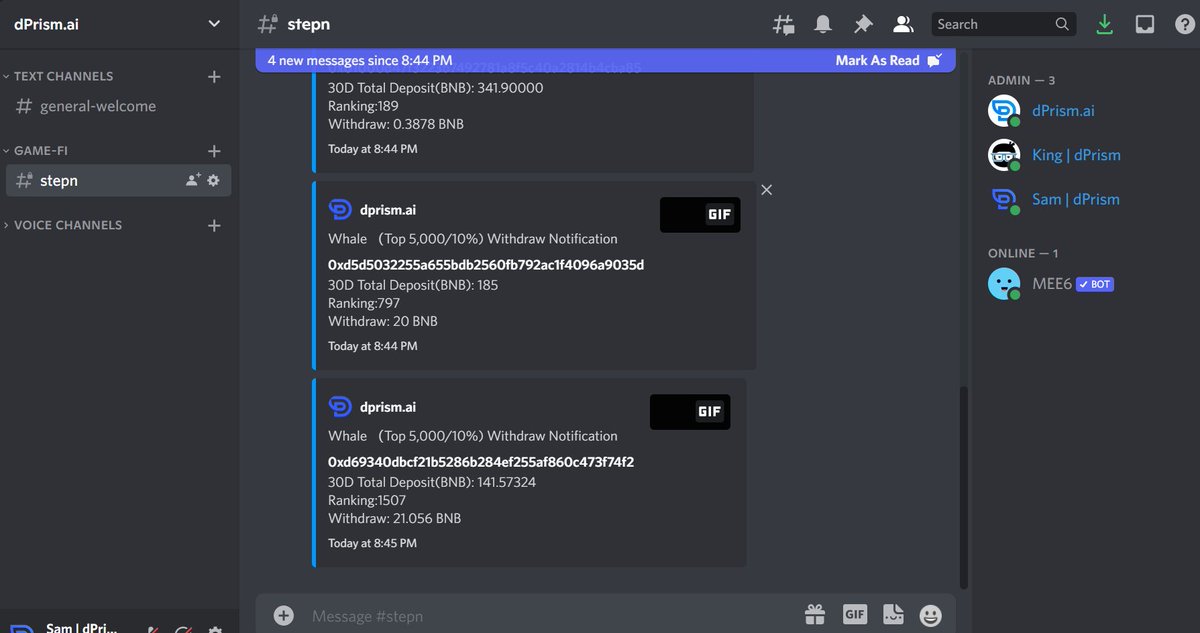Click dprism.ai author name in Ranking:797 embed
Screen dimensions: 1200x633
point(387,210)
